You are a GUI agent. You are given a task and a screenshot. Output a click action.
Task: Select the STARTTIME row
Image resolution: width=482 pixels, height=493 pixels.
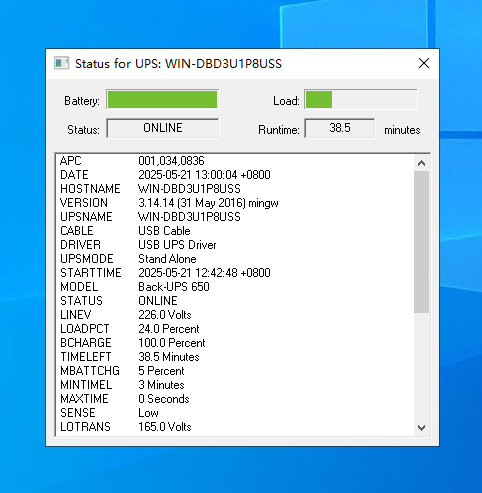[235, 273]
